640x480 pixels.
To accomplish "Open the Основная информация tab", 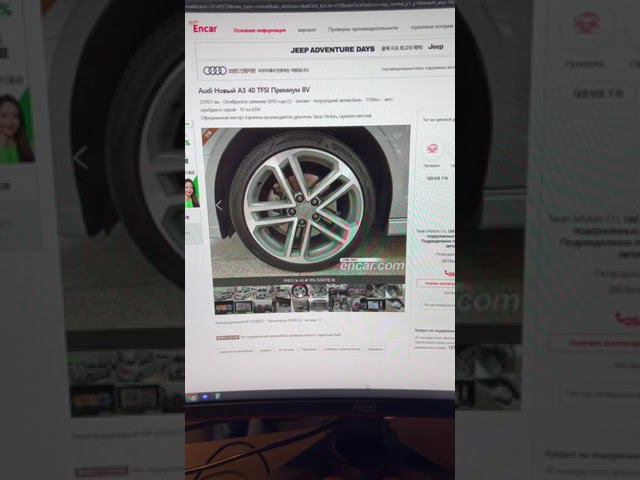I will (x=259, y=30).
